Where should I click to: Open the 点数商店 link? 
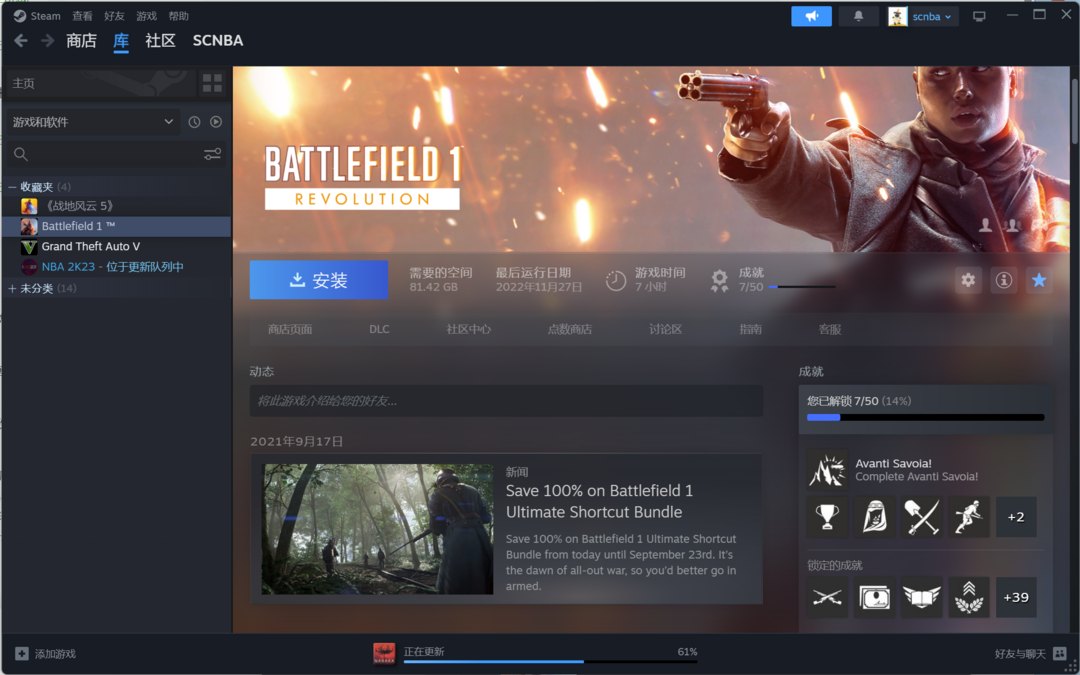pos(570,329)
